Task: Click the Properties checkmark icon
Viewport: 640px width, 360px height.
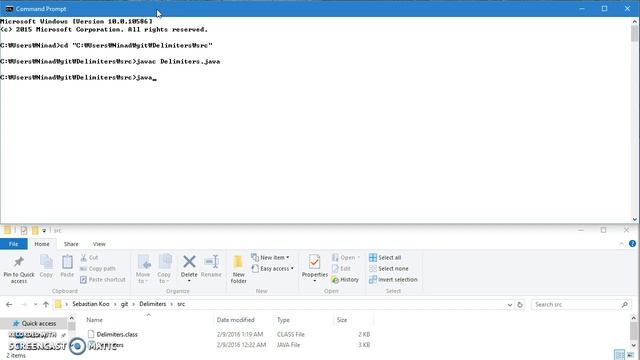Action: (314, 262)
